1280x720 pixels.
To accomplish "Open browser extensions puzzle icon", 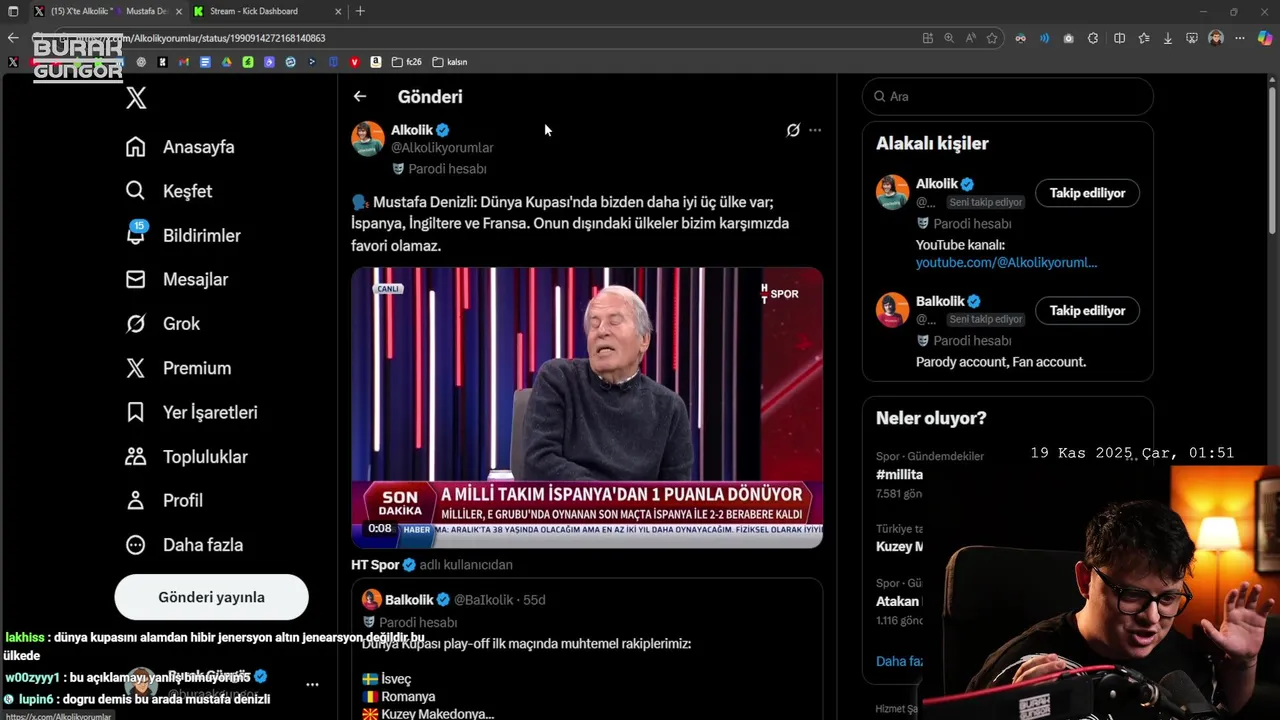I will 1093,38.
